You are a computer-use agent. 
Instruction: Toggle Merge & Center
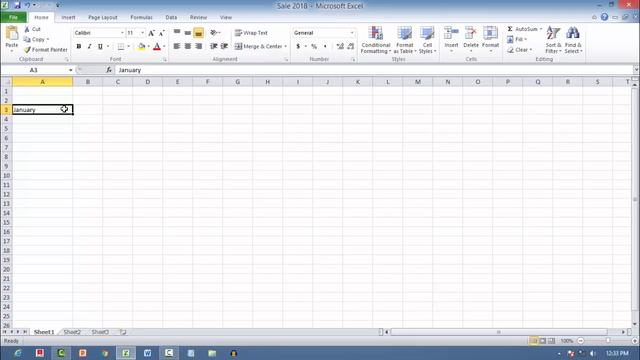point(258,47)
